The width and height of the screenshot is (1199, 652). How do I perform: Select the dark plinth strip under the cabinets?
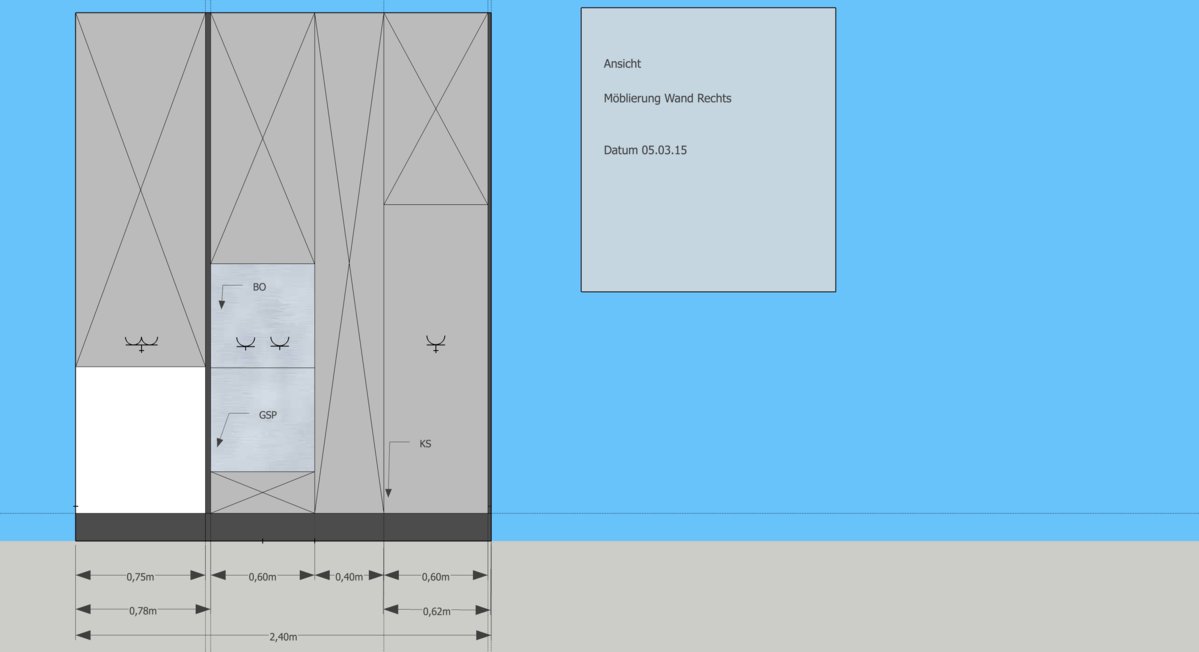(283, 527)
